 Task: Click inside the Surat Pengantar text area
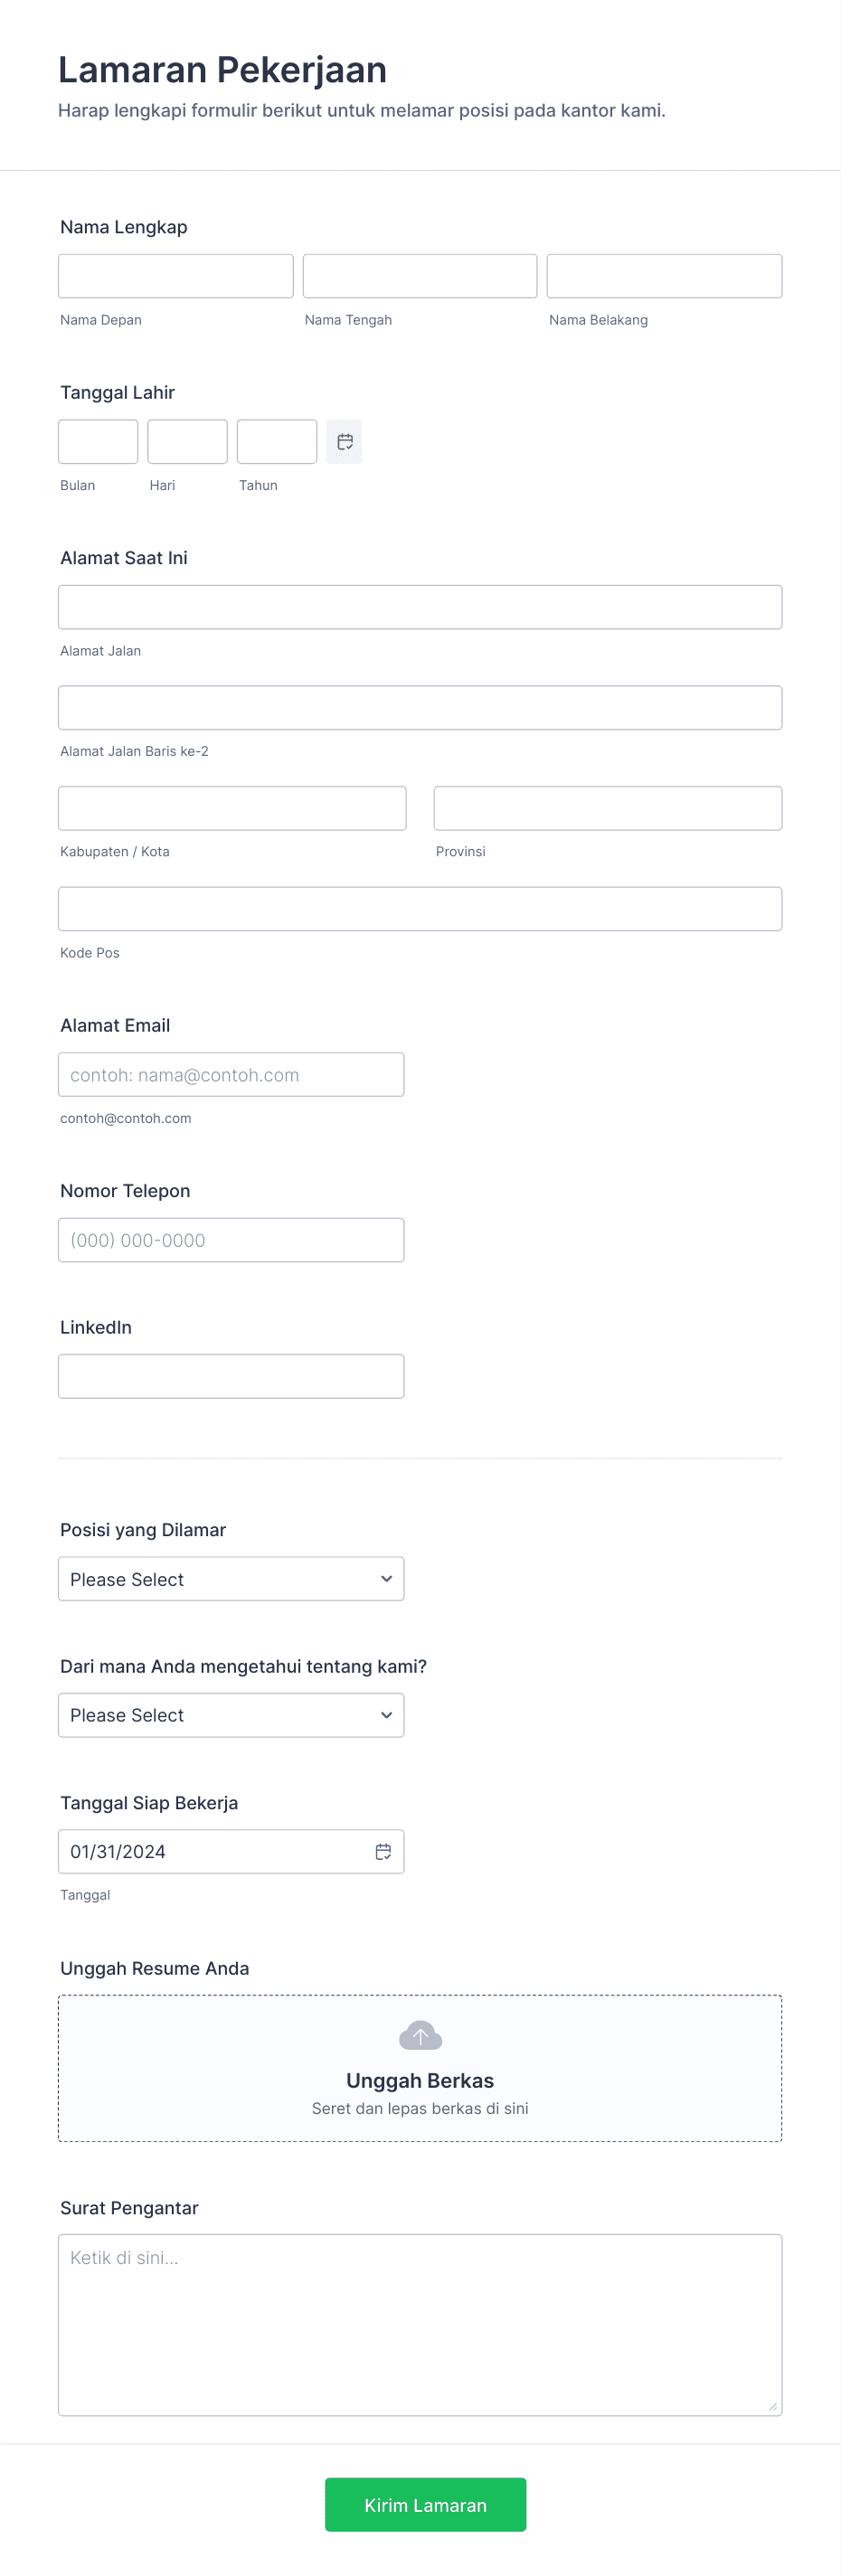point(420,2320)
